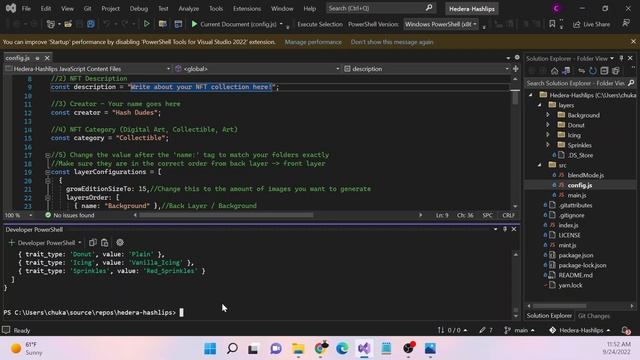
Task: Click the editor vertical scrollbar thumb
Action: pos(516,98)
